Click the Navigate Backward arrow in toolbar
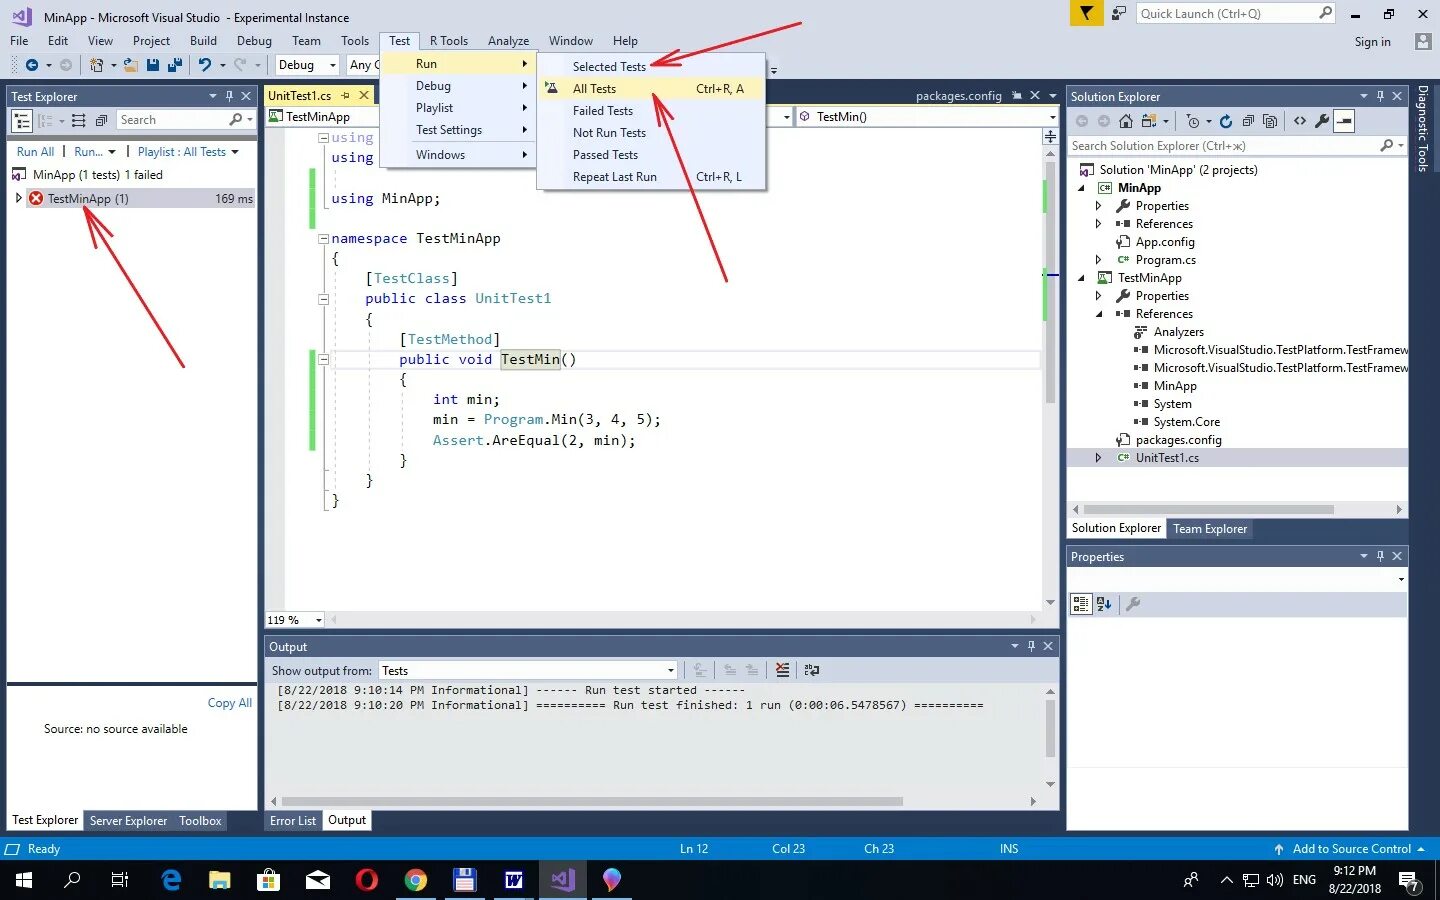The image size is (1440, 900). point(32,65)
